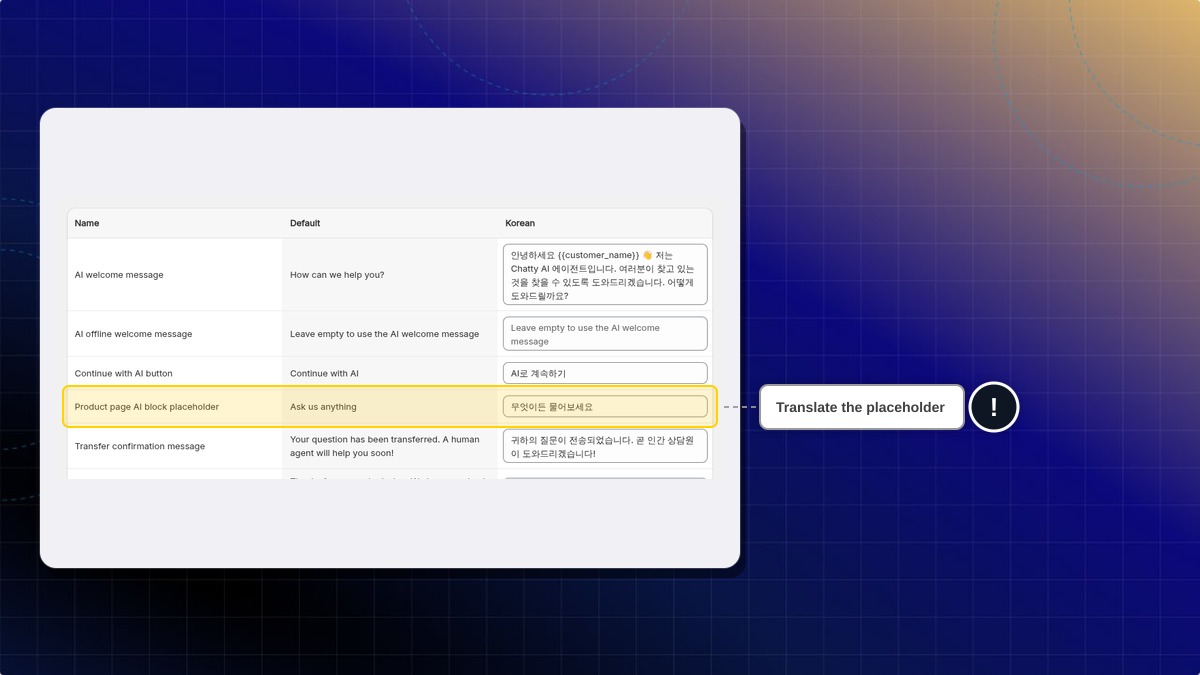Screen dimensions: 1200x675
Task: Click the Name column header
Action: [x=87, y=223]
